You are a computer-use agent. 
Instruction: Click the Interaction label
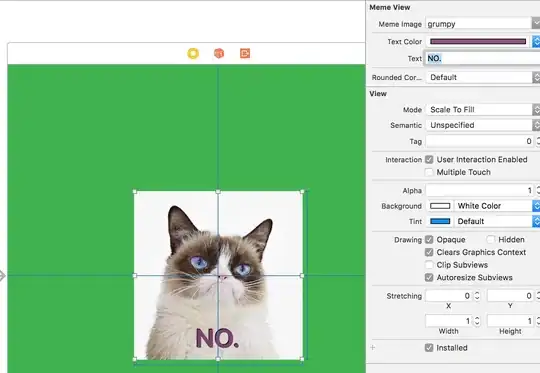click(403, 160)
